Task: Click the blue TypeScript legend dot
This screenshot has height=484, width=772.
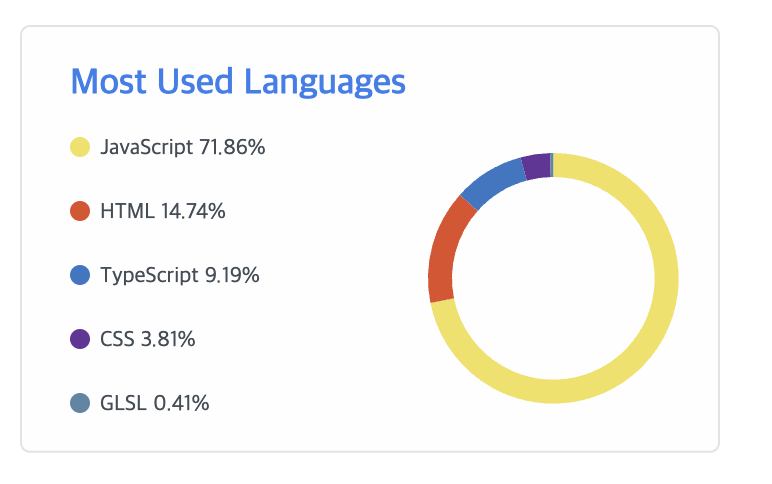Action: point(81,275)
